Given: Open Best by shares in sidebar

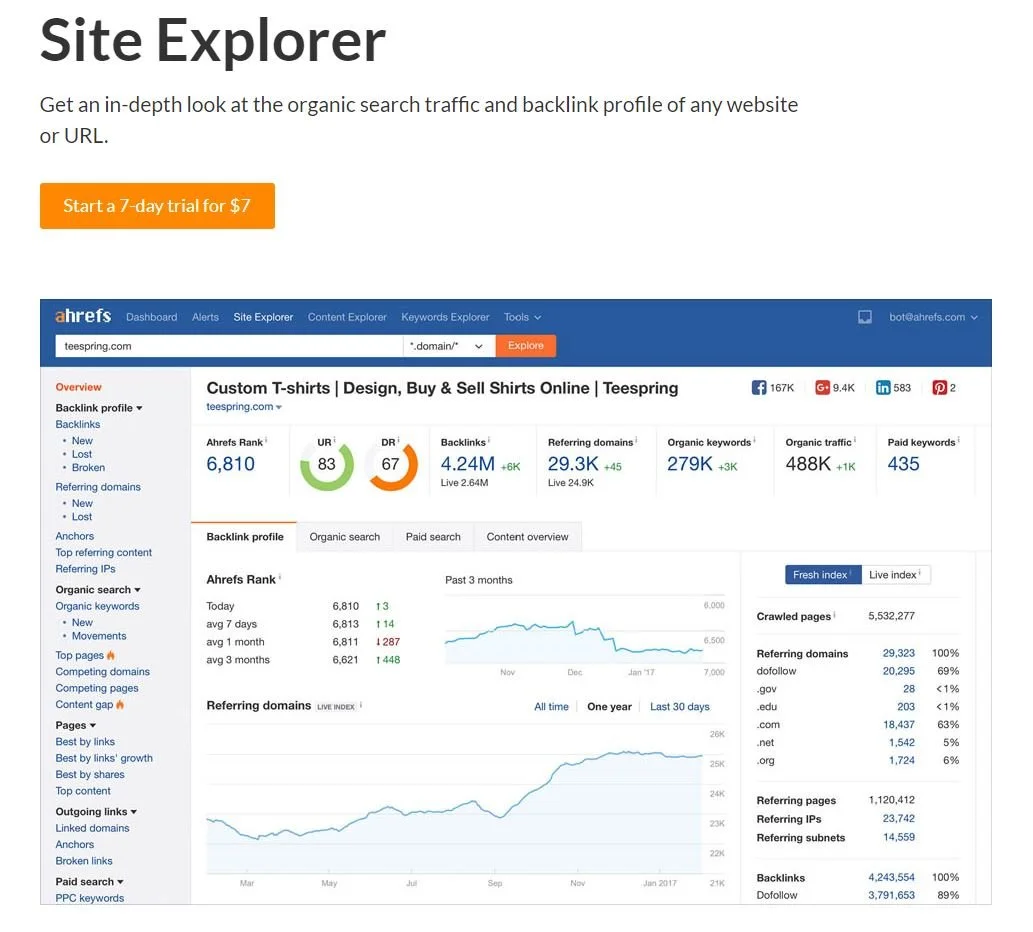Looking at the screenshot, I should (x=90, y=775).
